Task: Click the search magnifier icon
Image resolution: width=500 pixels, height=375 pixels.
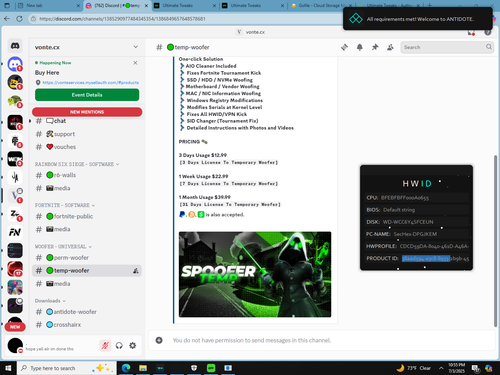Action: pos(489,47)
